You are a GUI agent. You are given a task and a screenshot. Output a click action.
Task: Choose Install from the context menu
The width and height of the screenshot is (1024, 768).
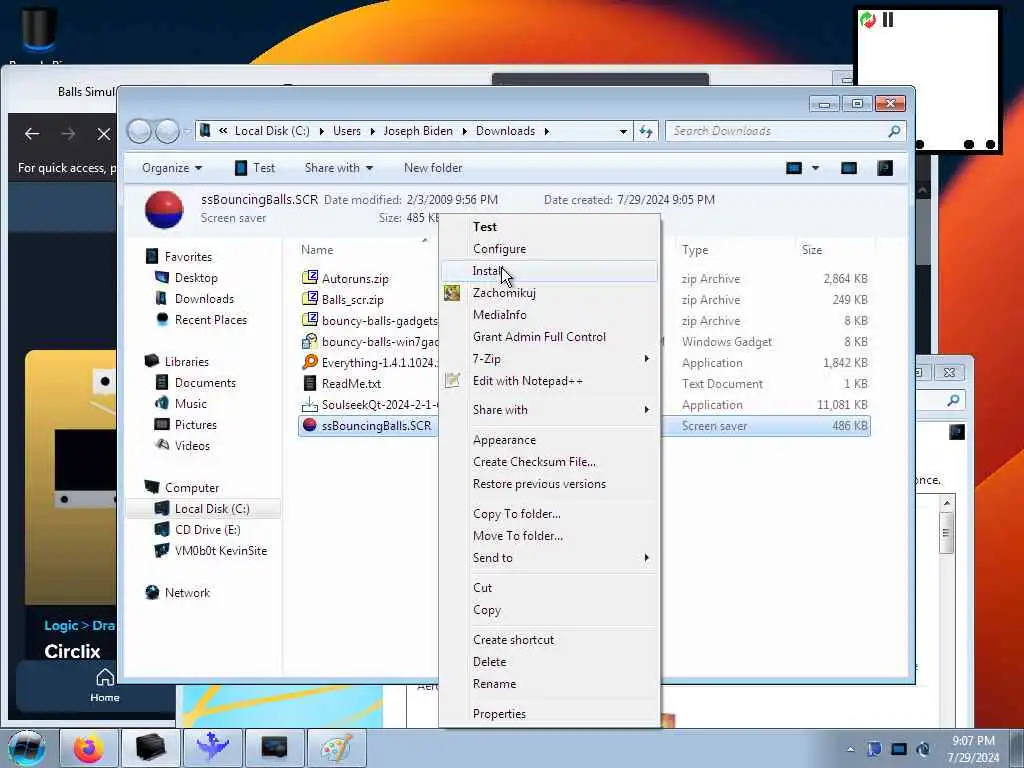tap(549, 270)
